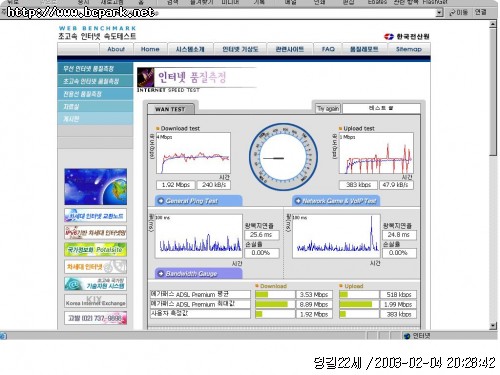Viewport: 500px width, 375px height.
Task: Click the Internet Speed Test header logo
Action: (x=146, y=77)
